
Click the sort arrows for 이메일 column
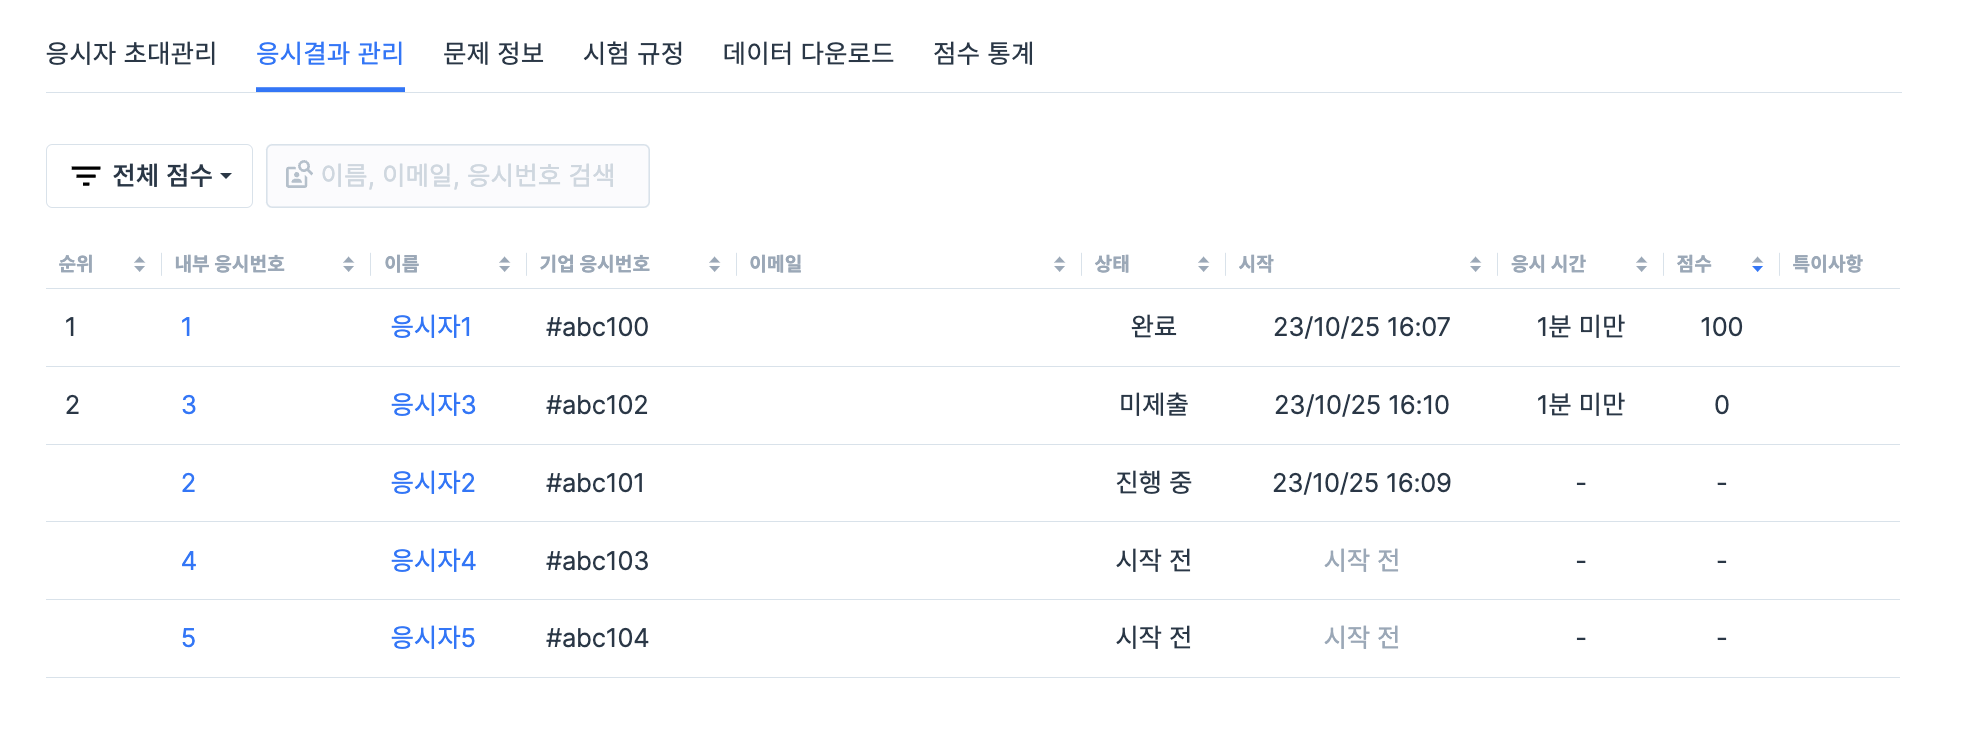(x=1059, y=264)
